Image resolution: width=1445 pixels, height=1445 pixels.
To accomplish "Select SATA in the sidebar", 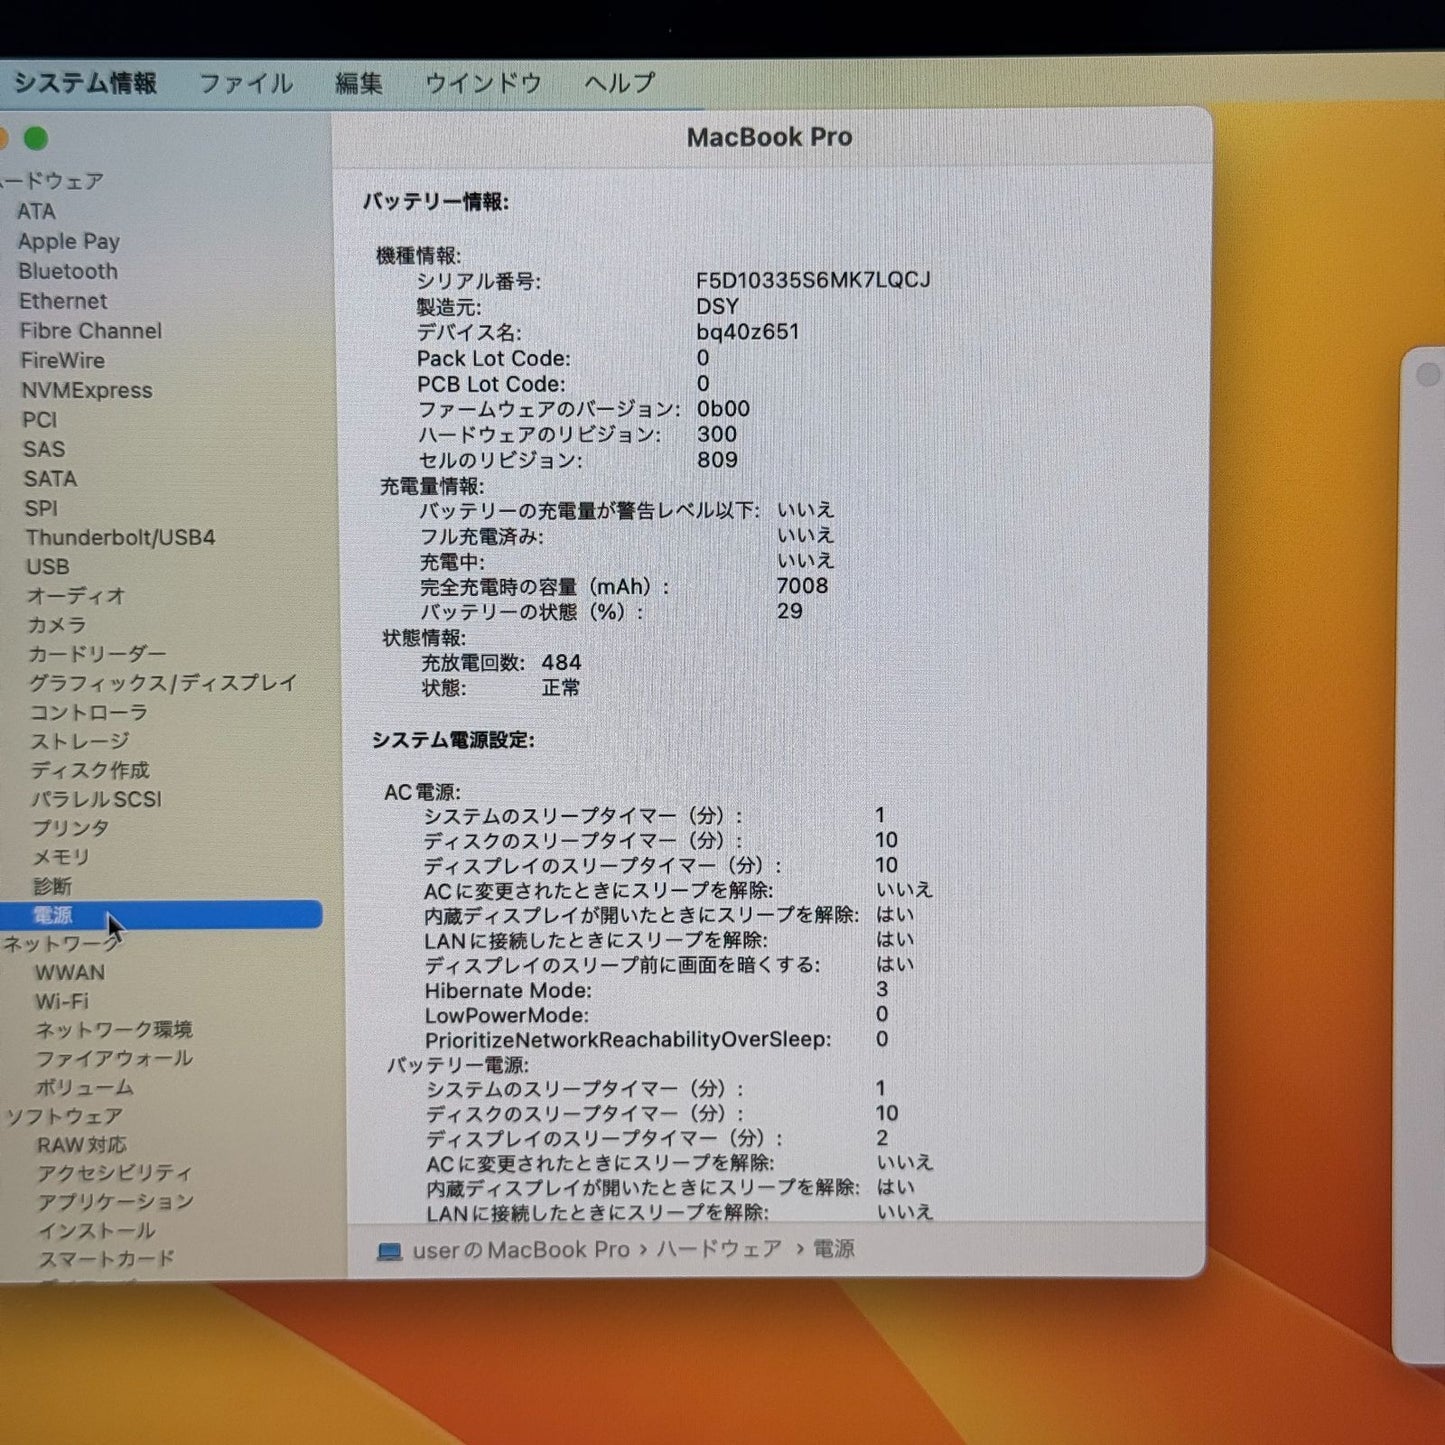I will pos(50,479).
